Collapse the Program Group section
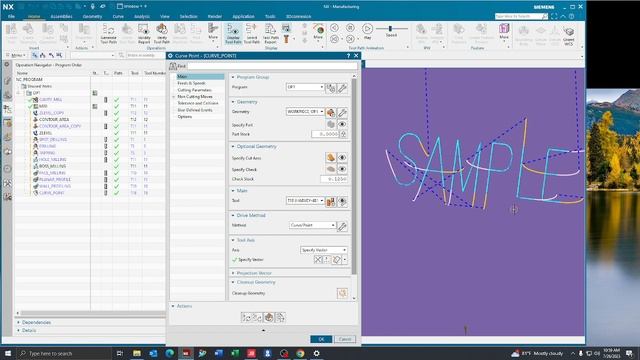This screenshot has width=640, height=360. [233, 77]
